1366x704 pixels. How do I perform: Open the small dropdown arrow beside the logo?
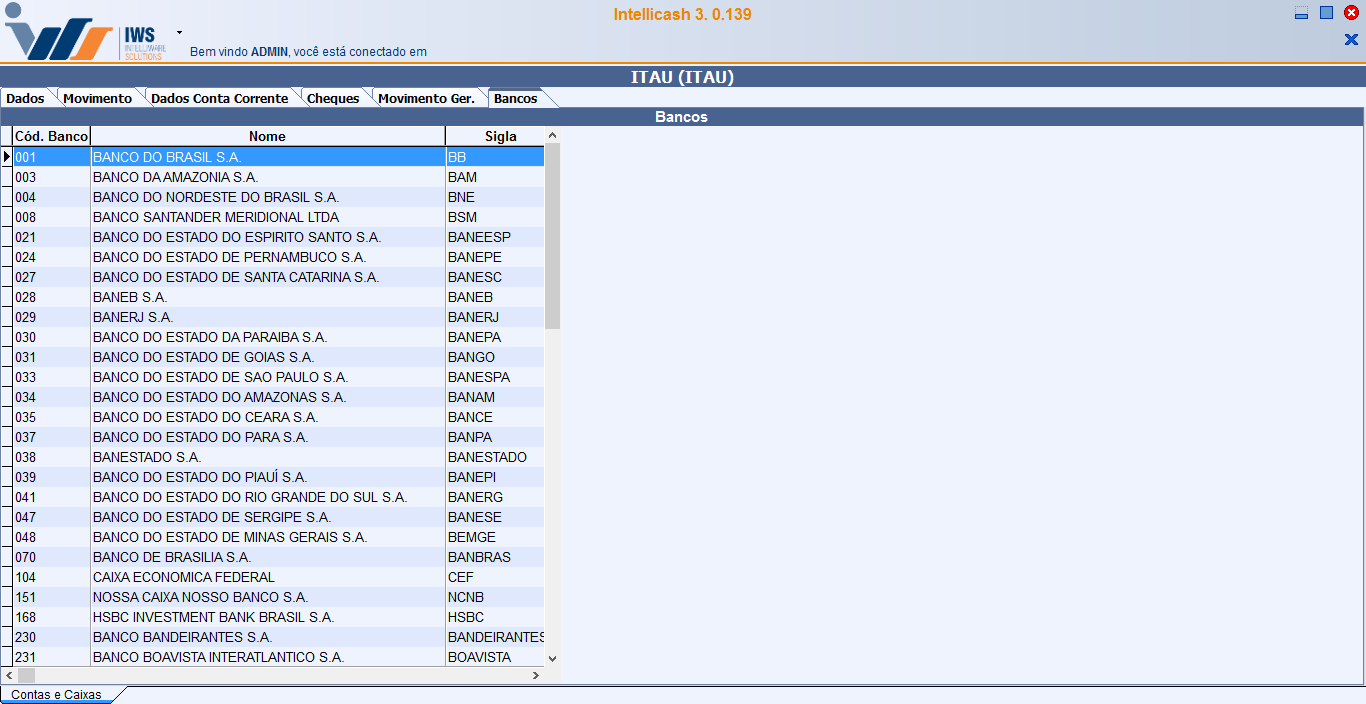[x=179, y=32]
